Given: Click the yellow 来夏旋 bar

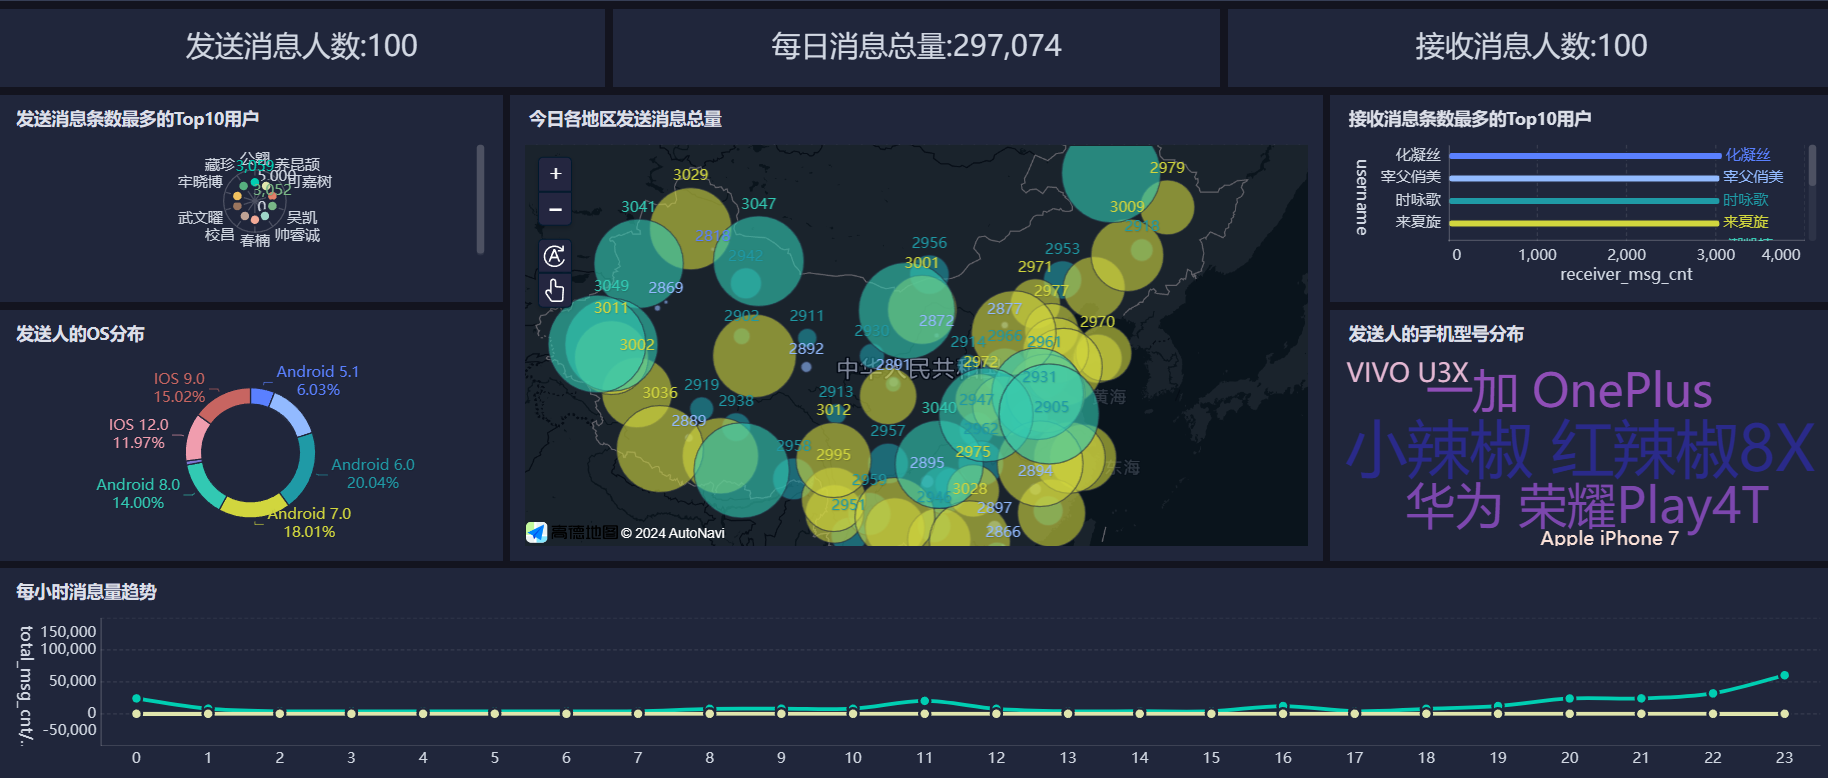Looking at the screenshot, I should [1584, 223].
